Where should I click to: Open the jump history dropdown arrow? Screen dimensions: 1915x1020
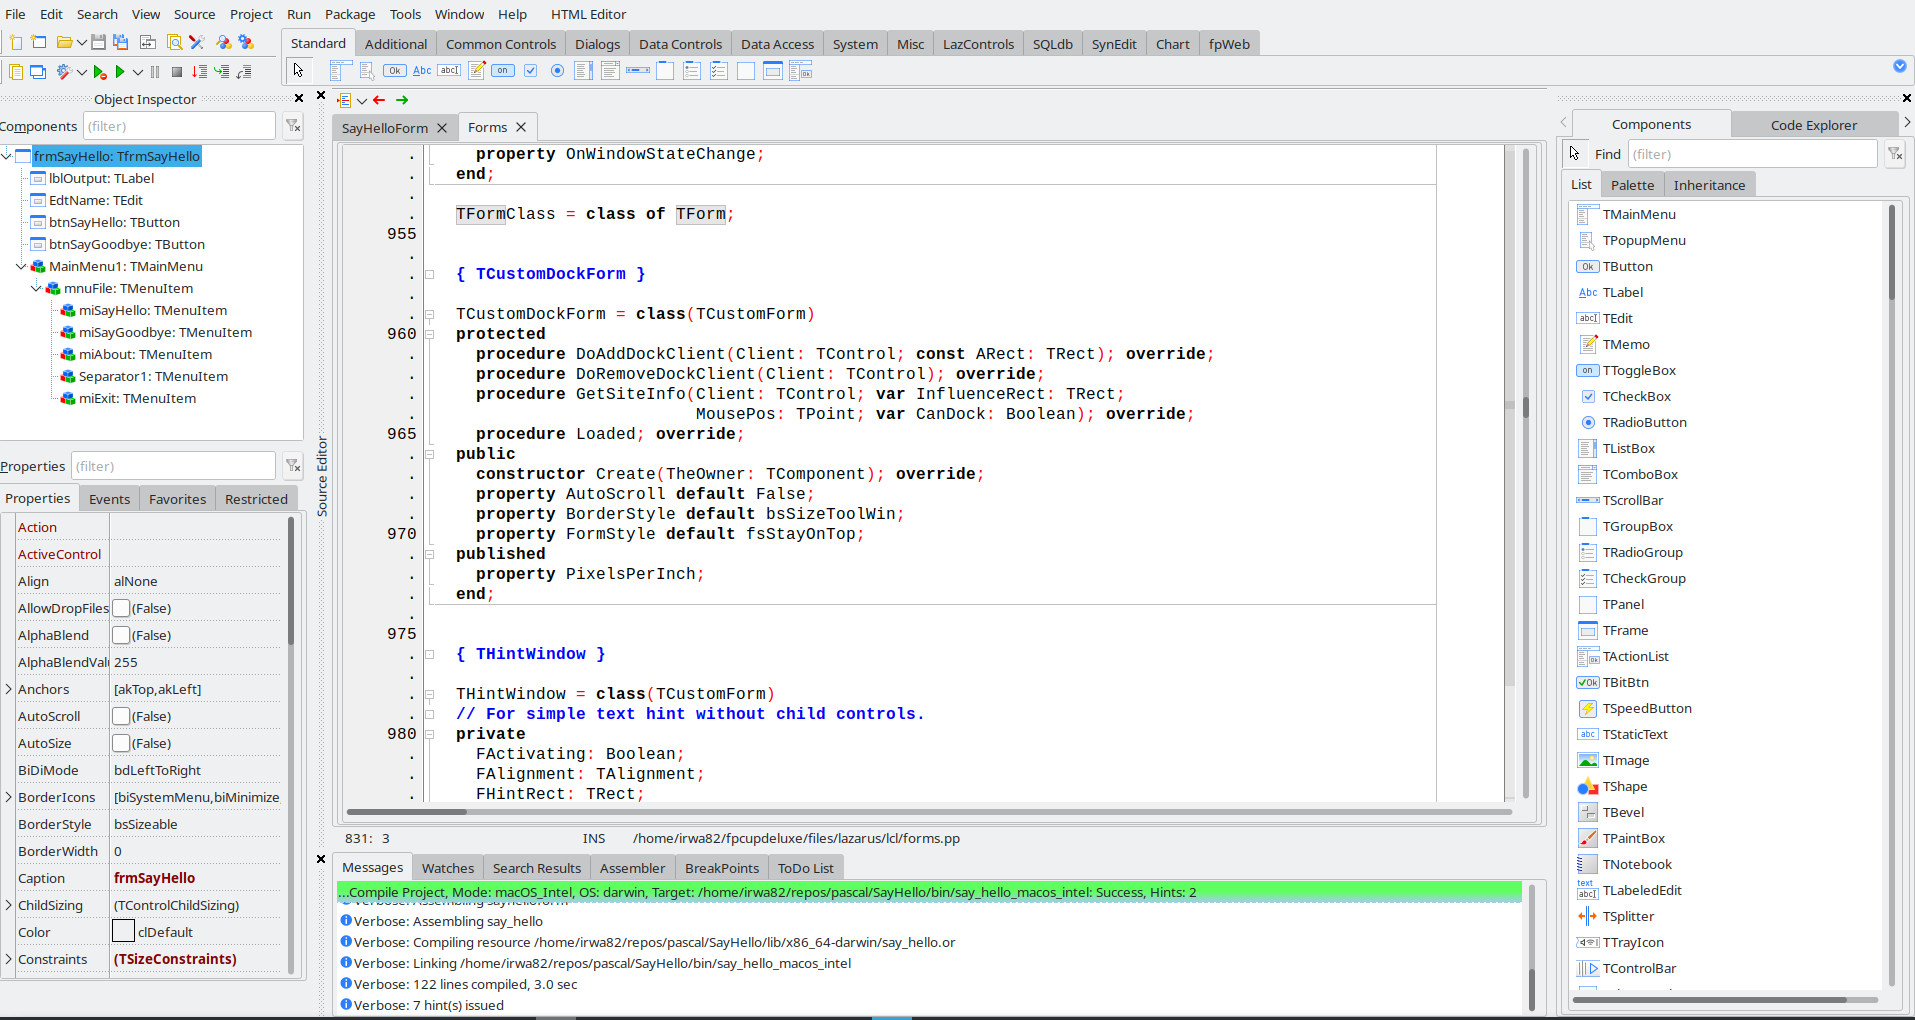361,100
